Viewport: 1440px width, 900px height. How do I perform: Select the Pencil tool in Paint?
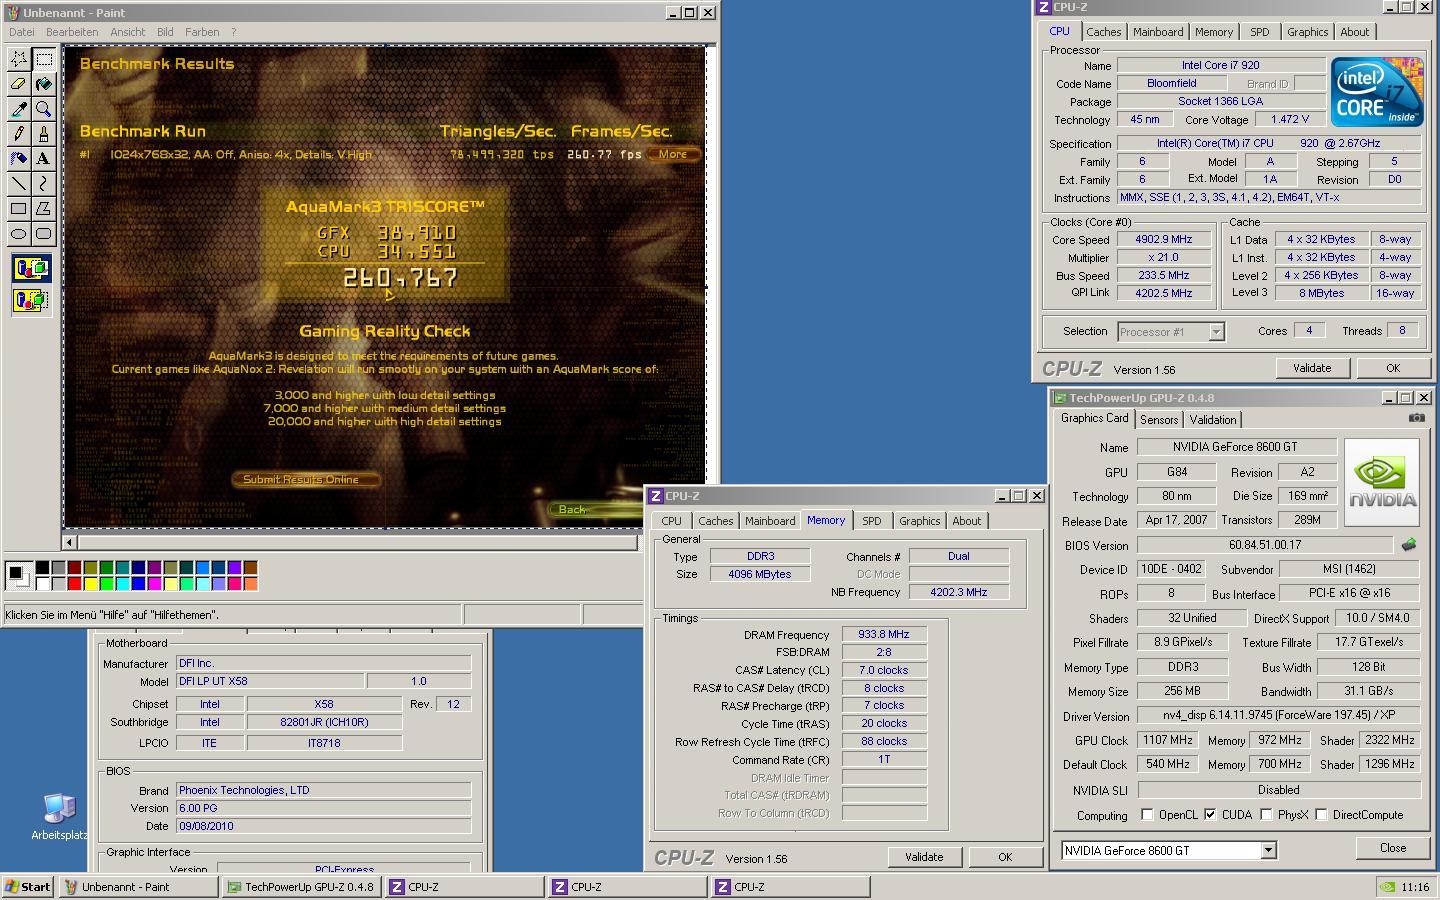click(x=18, y=134)
